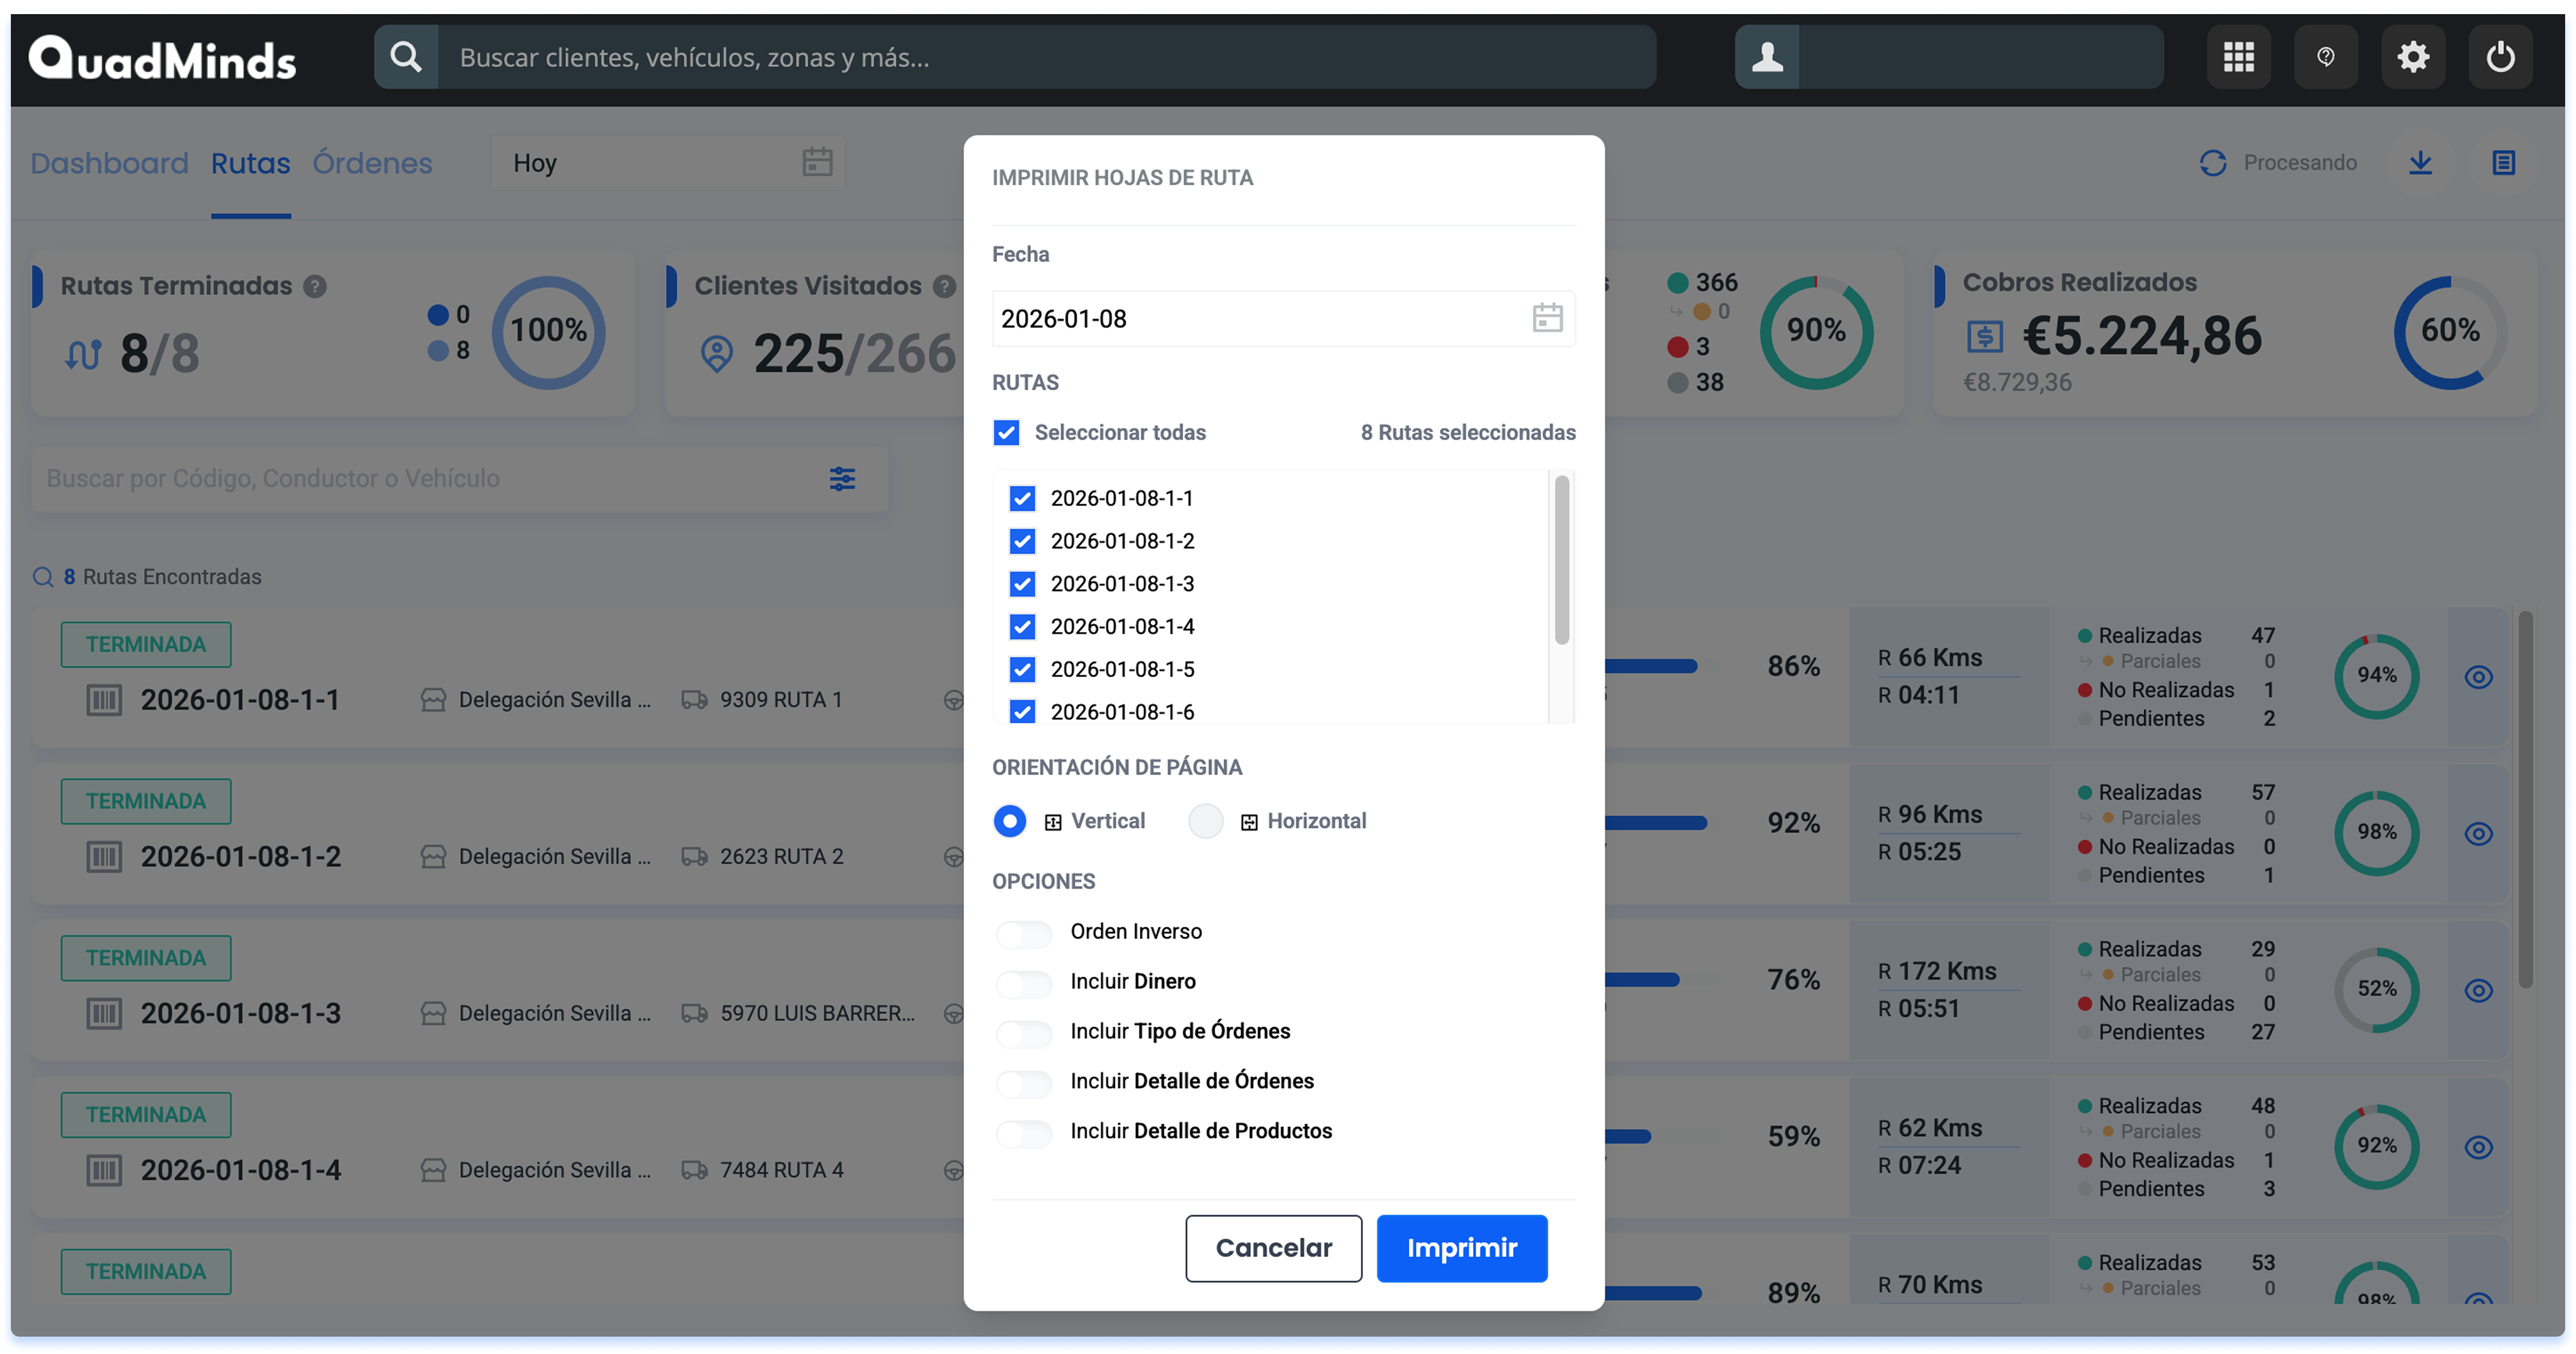Image resolution: width=2576 pixels, height=1354 pixels.
Task: Click the power logout icon
Action: (x=2500, y=57)
